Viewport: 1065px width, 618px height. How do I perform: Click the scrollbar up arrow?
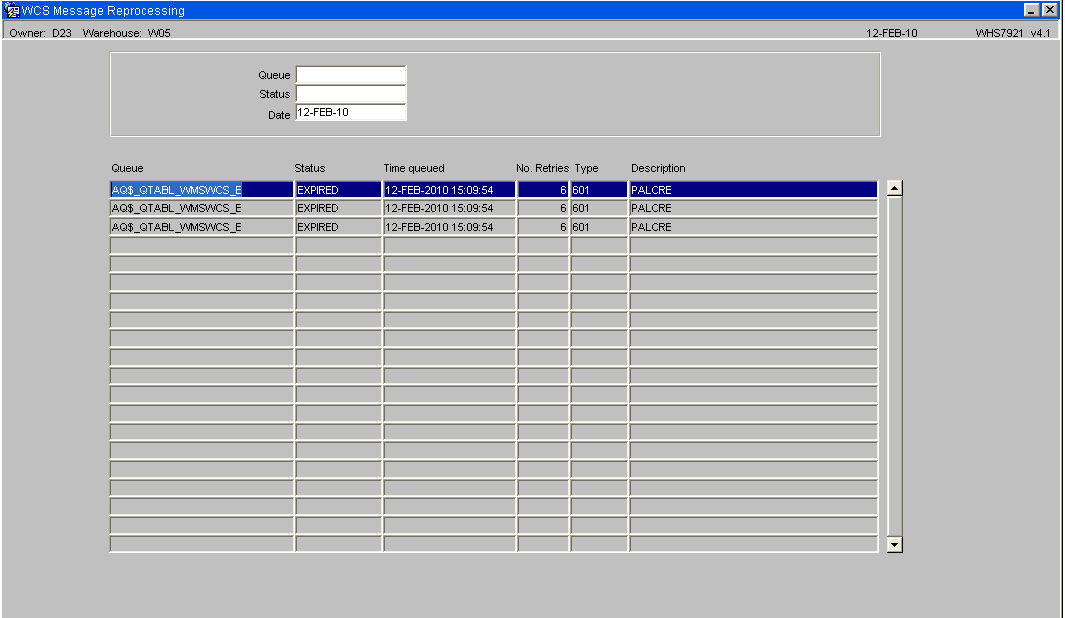click(x=895, y=188)
